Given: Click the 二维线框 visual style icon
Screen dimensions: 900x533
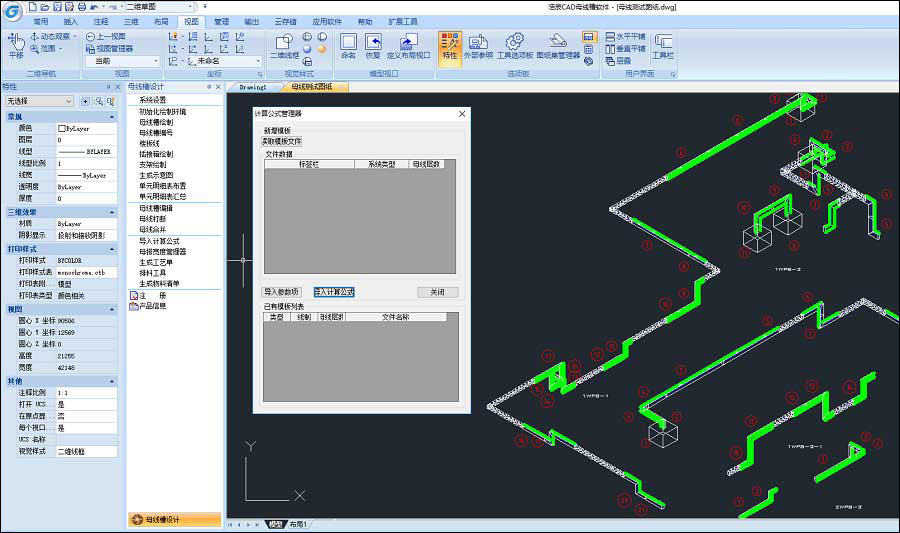Looking at the screenshot, I should coord(284,46).
